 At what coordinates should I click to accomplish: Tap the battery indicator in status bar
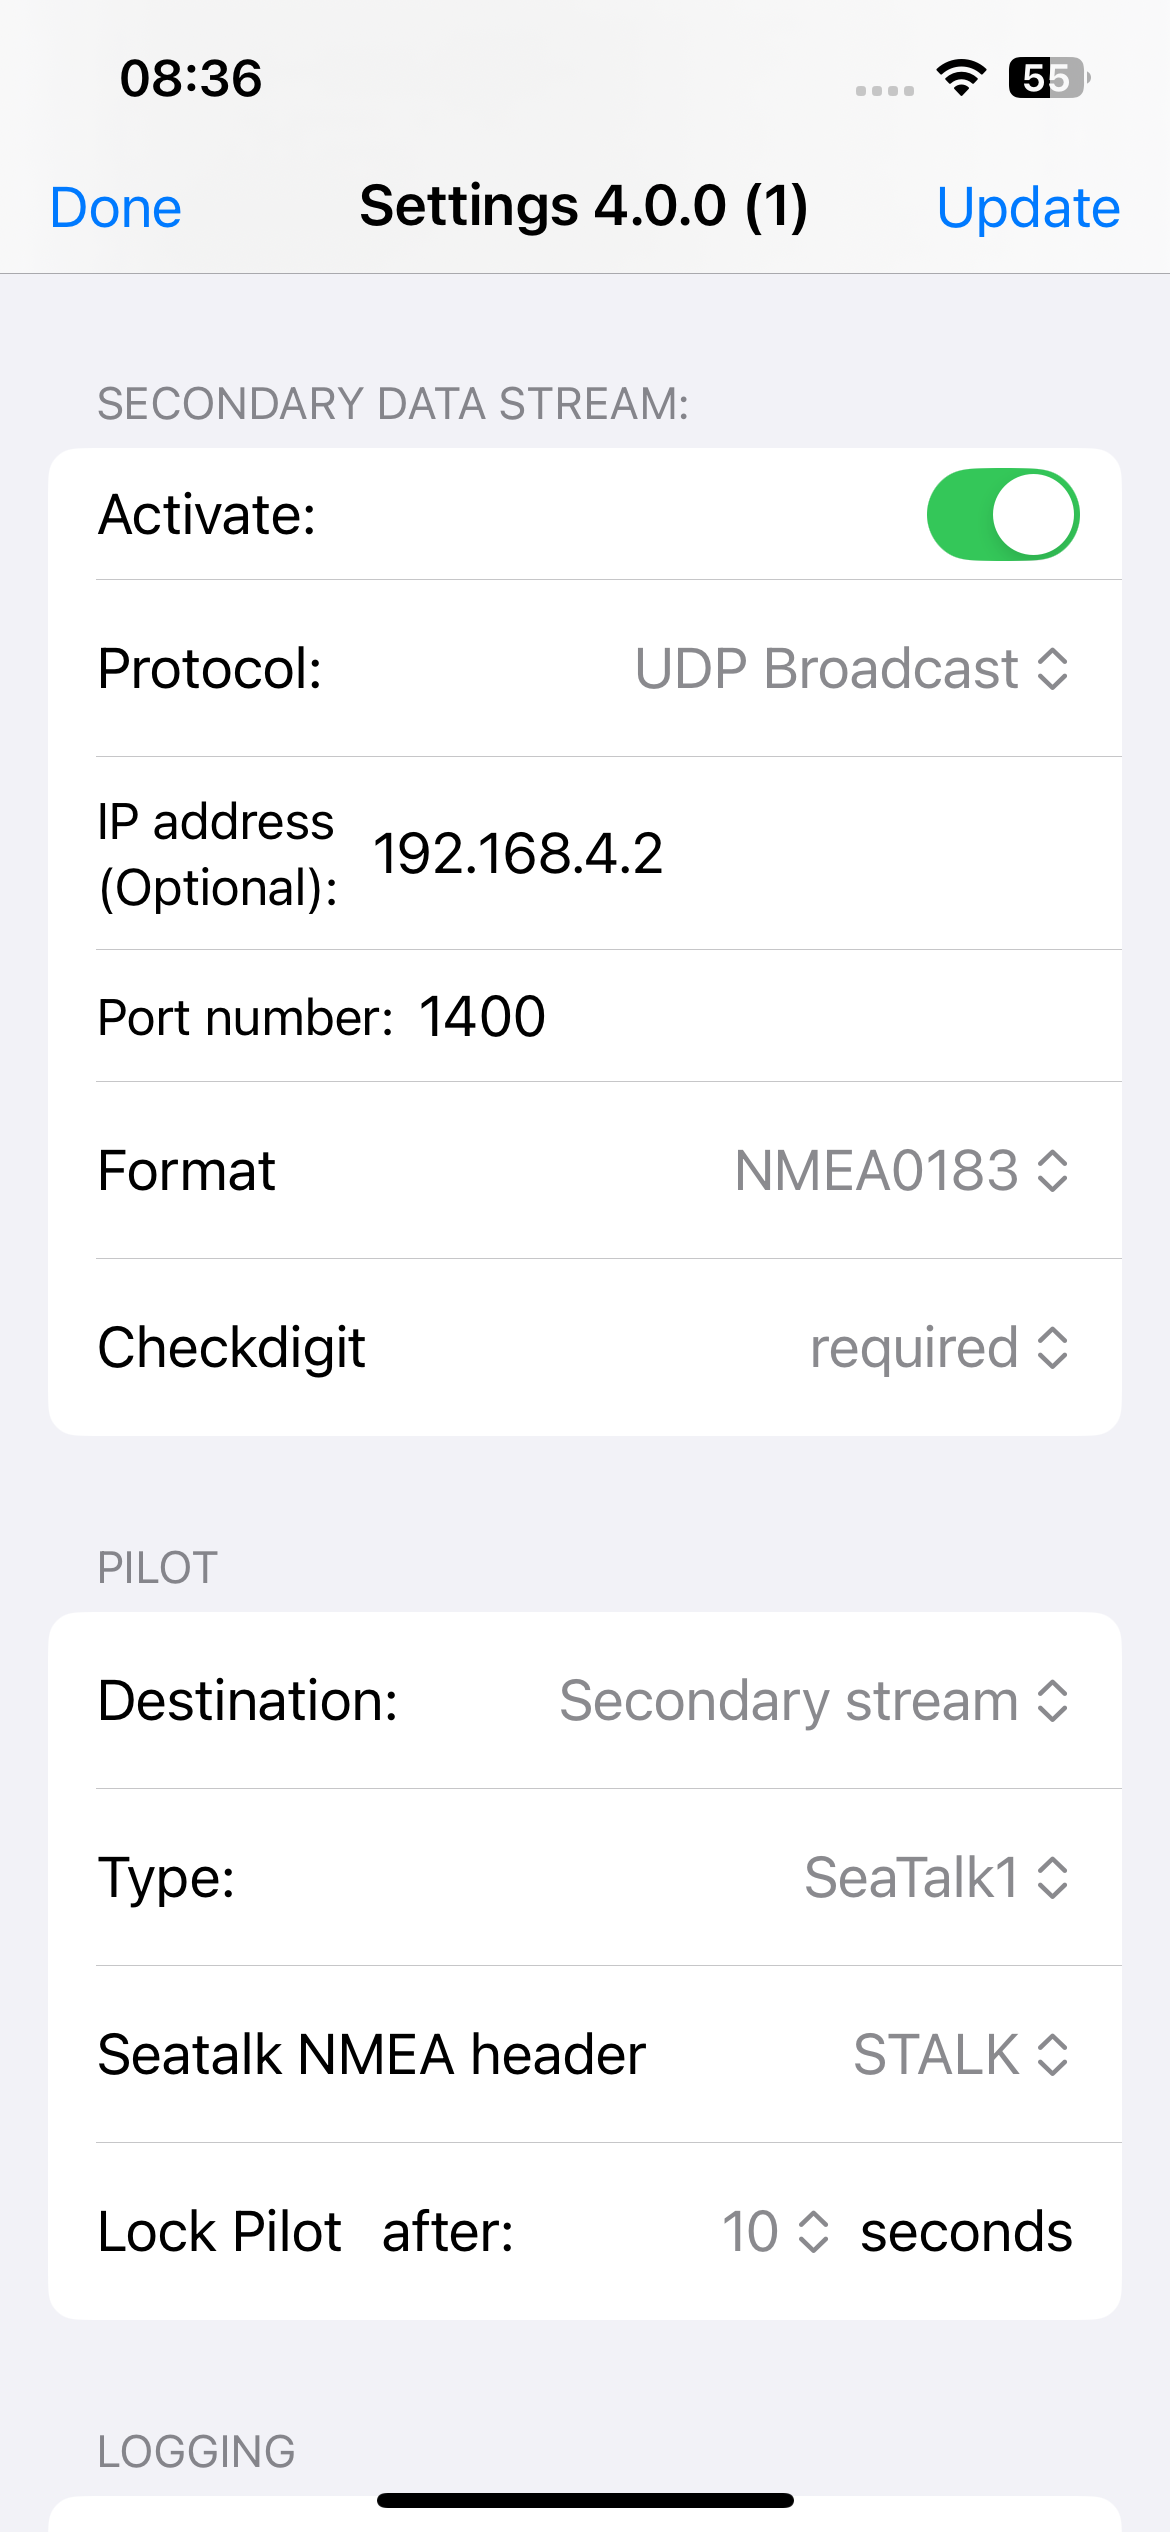click(x=1049, y=78)
